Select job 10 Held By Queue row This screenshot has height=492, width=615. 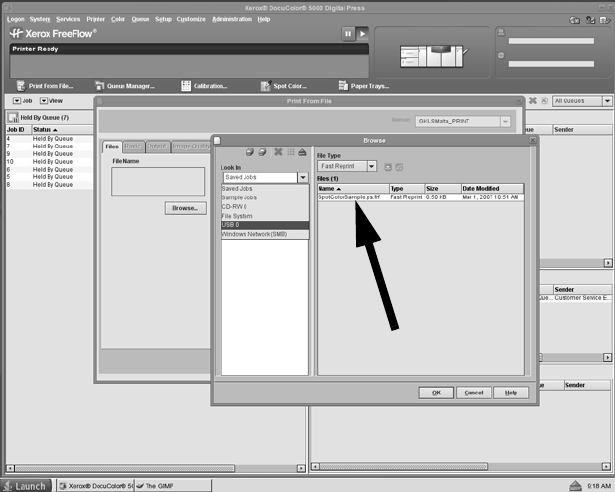[49, 162]
